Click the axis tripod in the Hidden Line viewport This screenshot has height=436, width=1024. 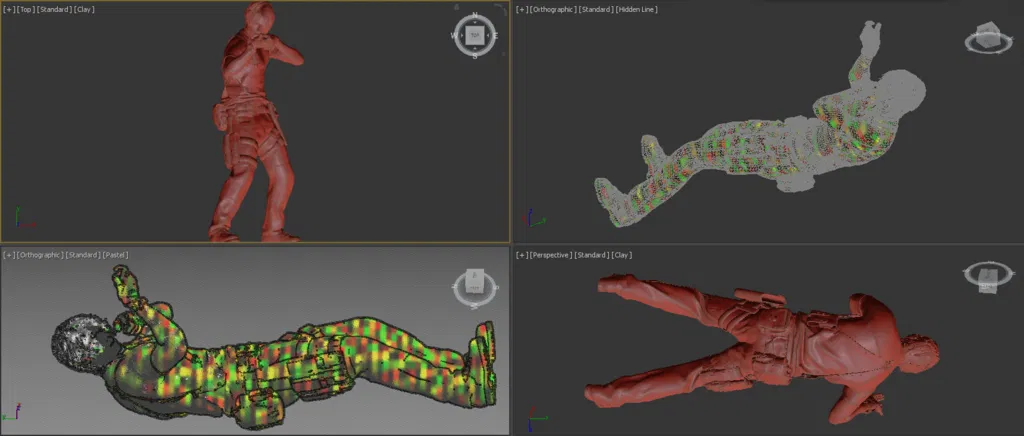pos(536,219)
